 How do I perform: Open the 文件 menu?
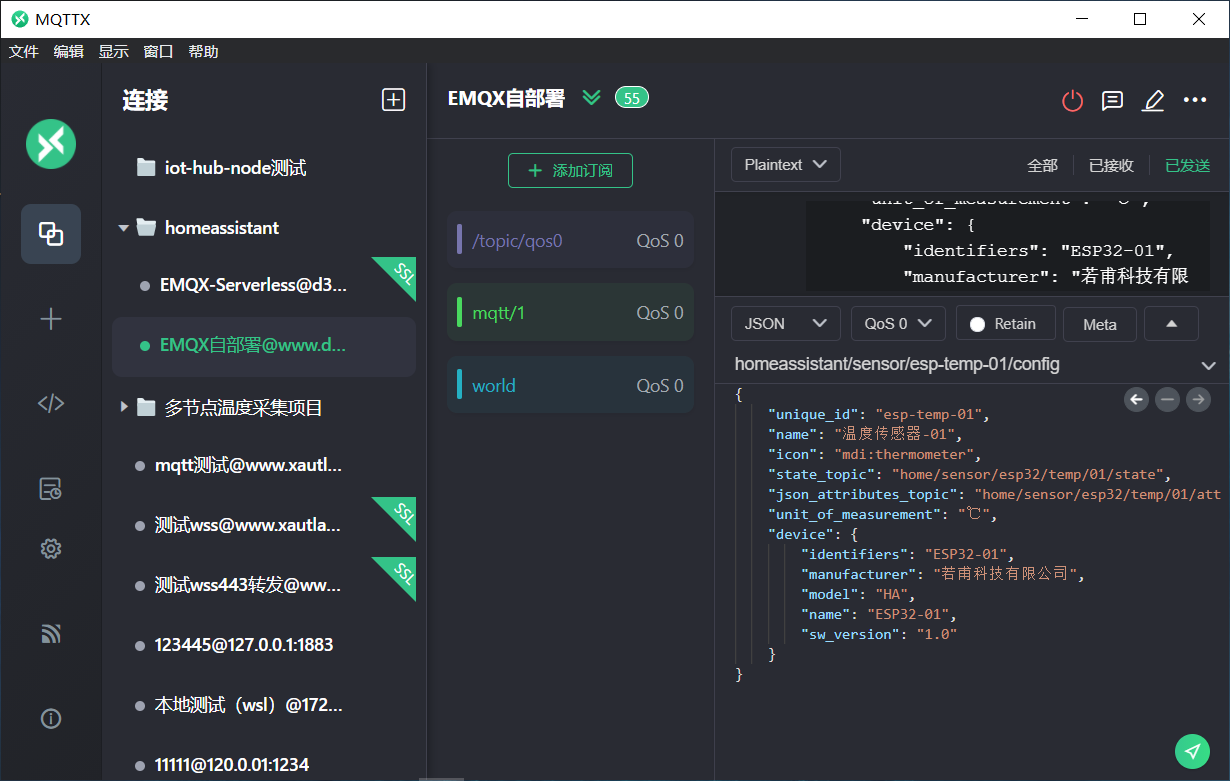[x=24, y=52]
